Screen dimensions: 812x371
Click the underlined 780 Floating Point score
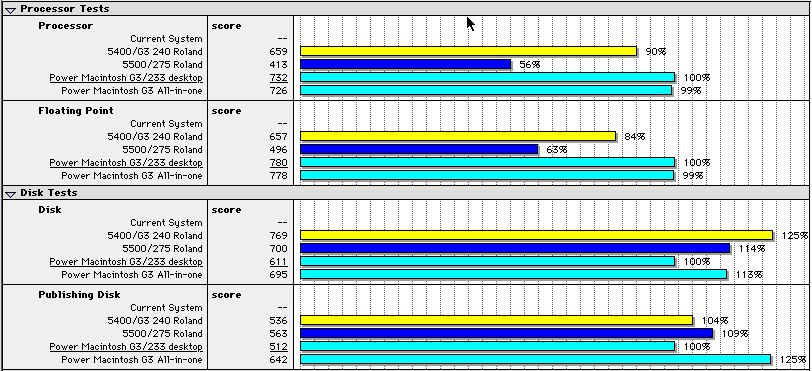(279, 163)
